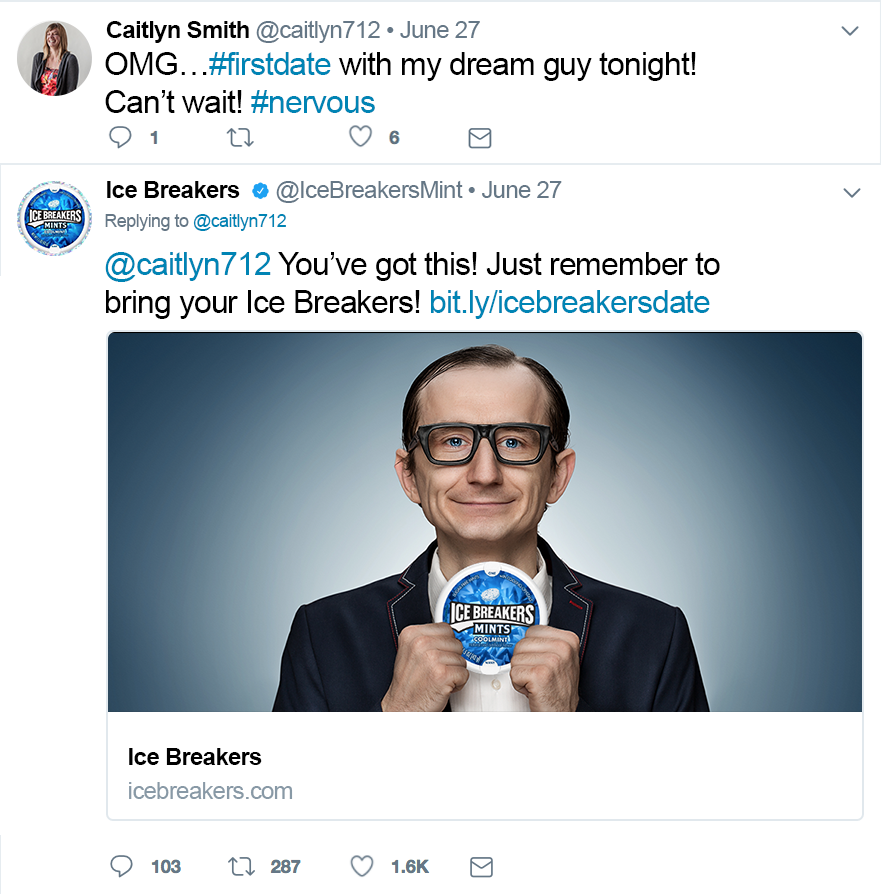
Task: Visit the icebreakers.com card footer
Action: pyautogui.click(x=485, y=766)
